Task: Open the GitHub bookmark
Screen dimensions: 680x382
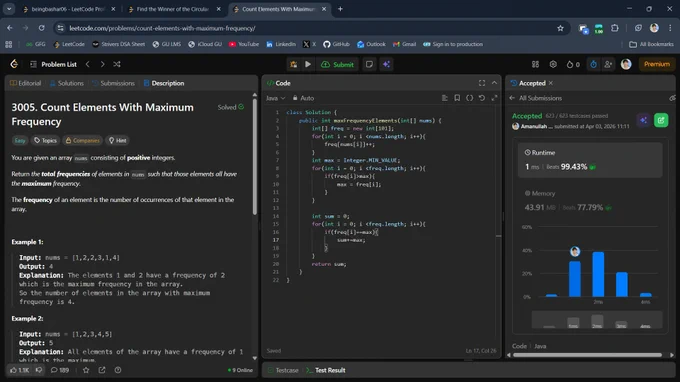Action: 337,44
